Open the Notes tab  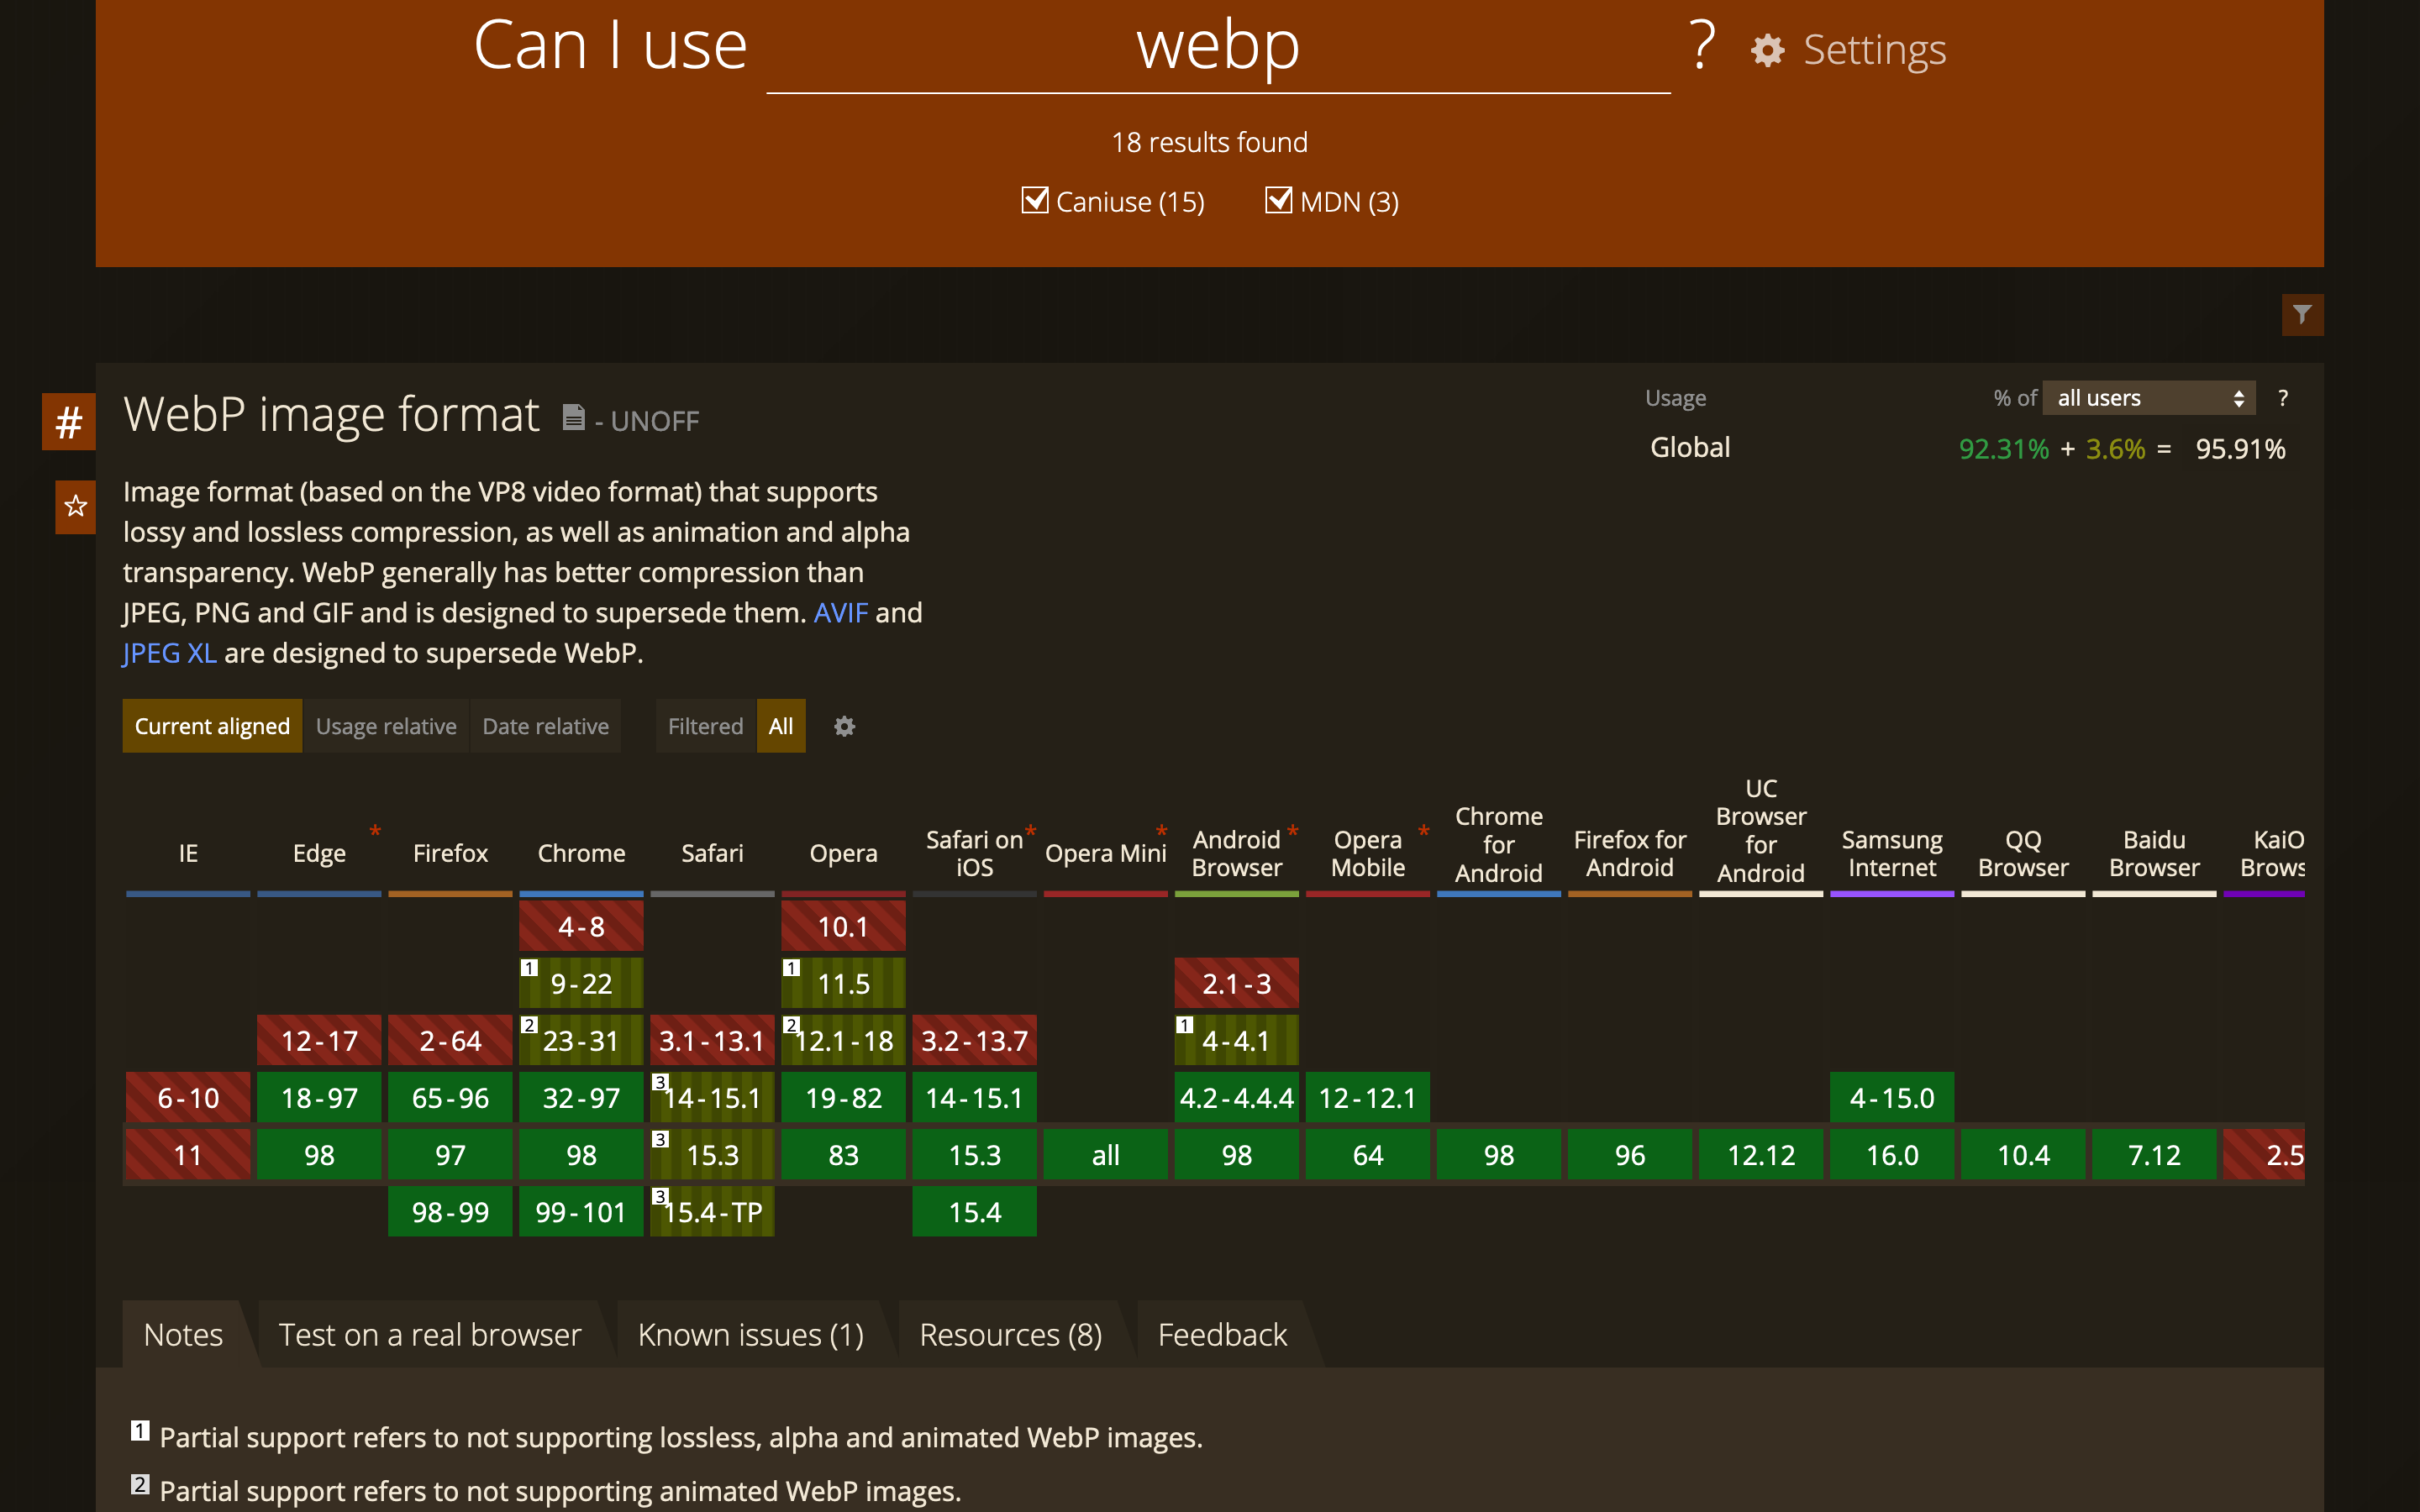coord(183,1334)
